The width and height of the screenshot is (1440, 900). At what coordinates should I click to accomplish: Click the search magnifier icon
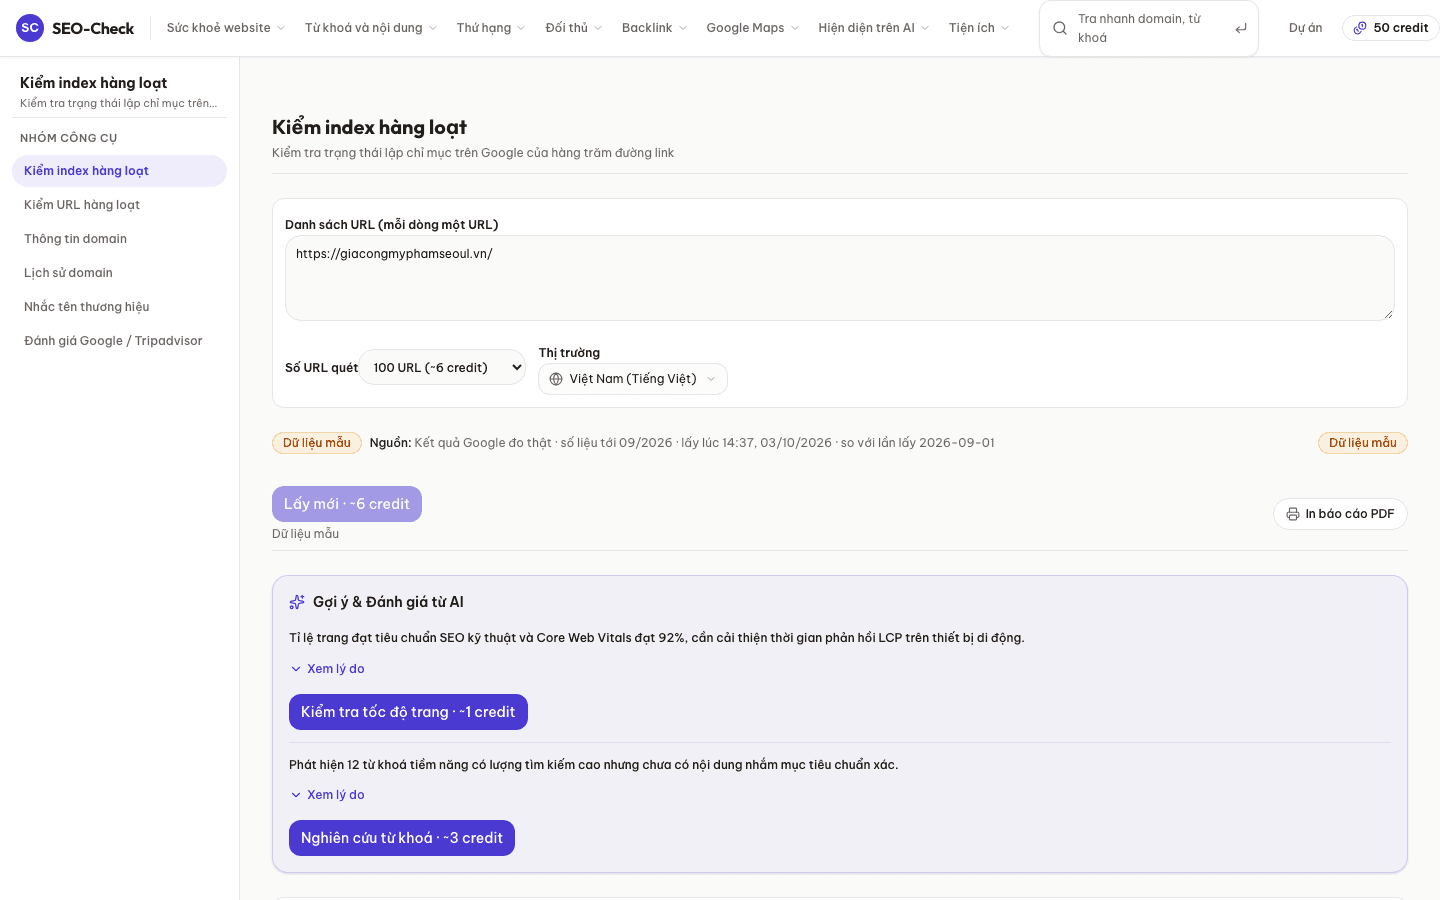1060,28
